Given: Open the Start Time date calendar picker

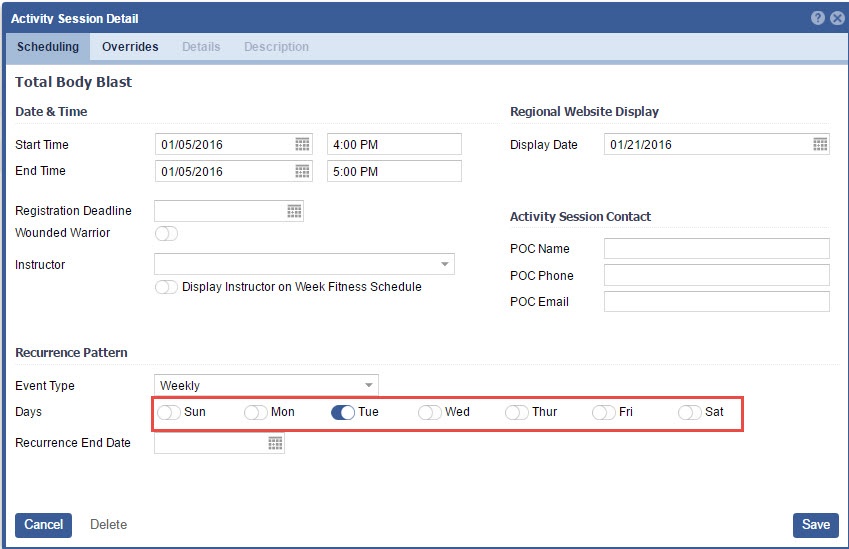Looking at the screenshot, I should [302, 144].
